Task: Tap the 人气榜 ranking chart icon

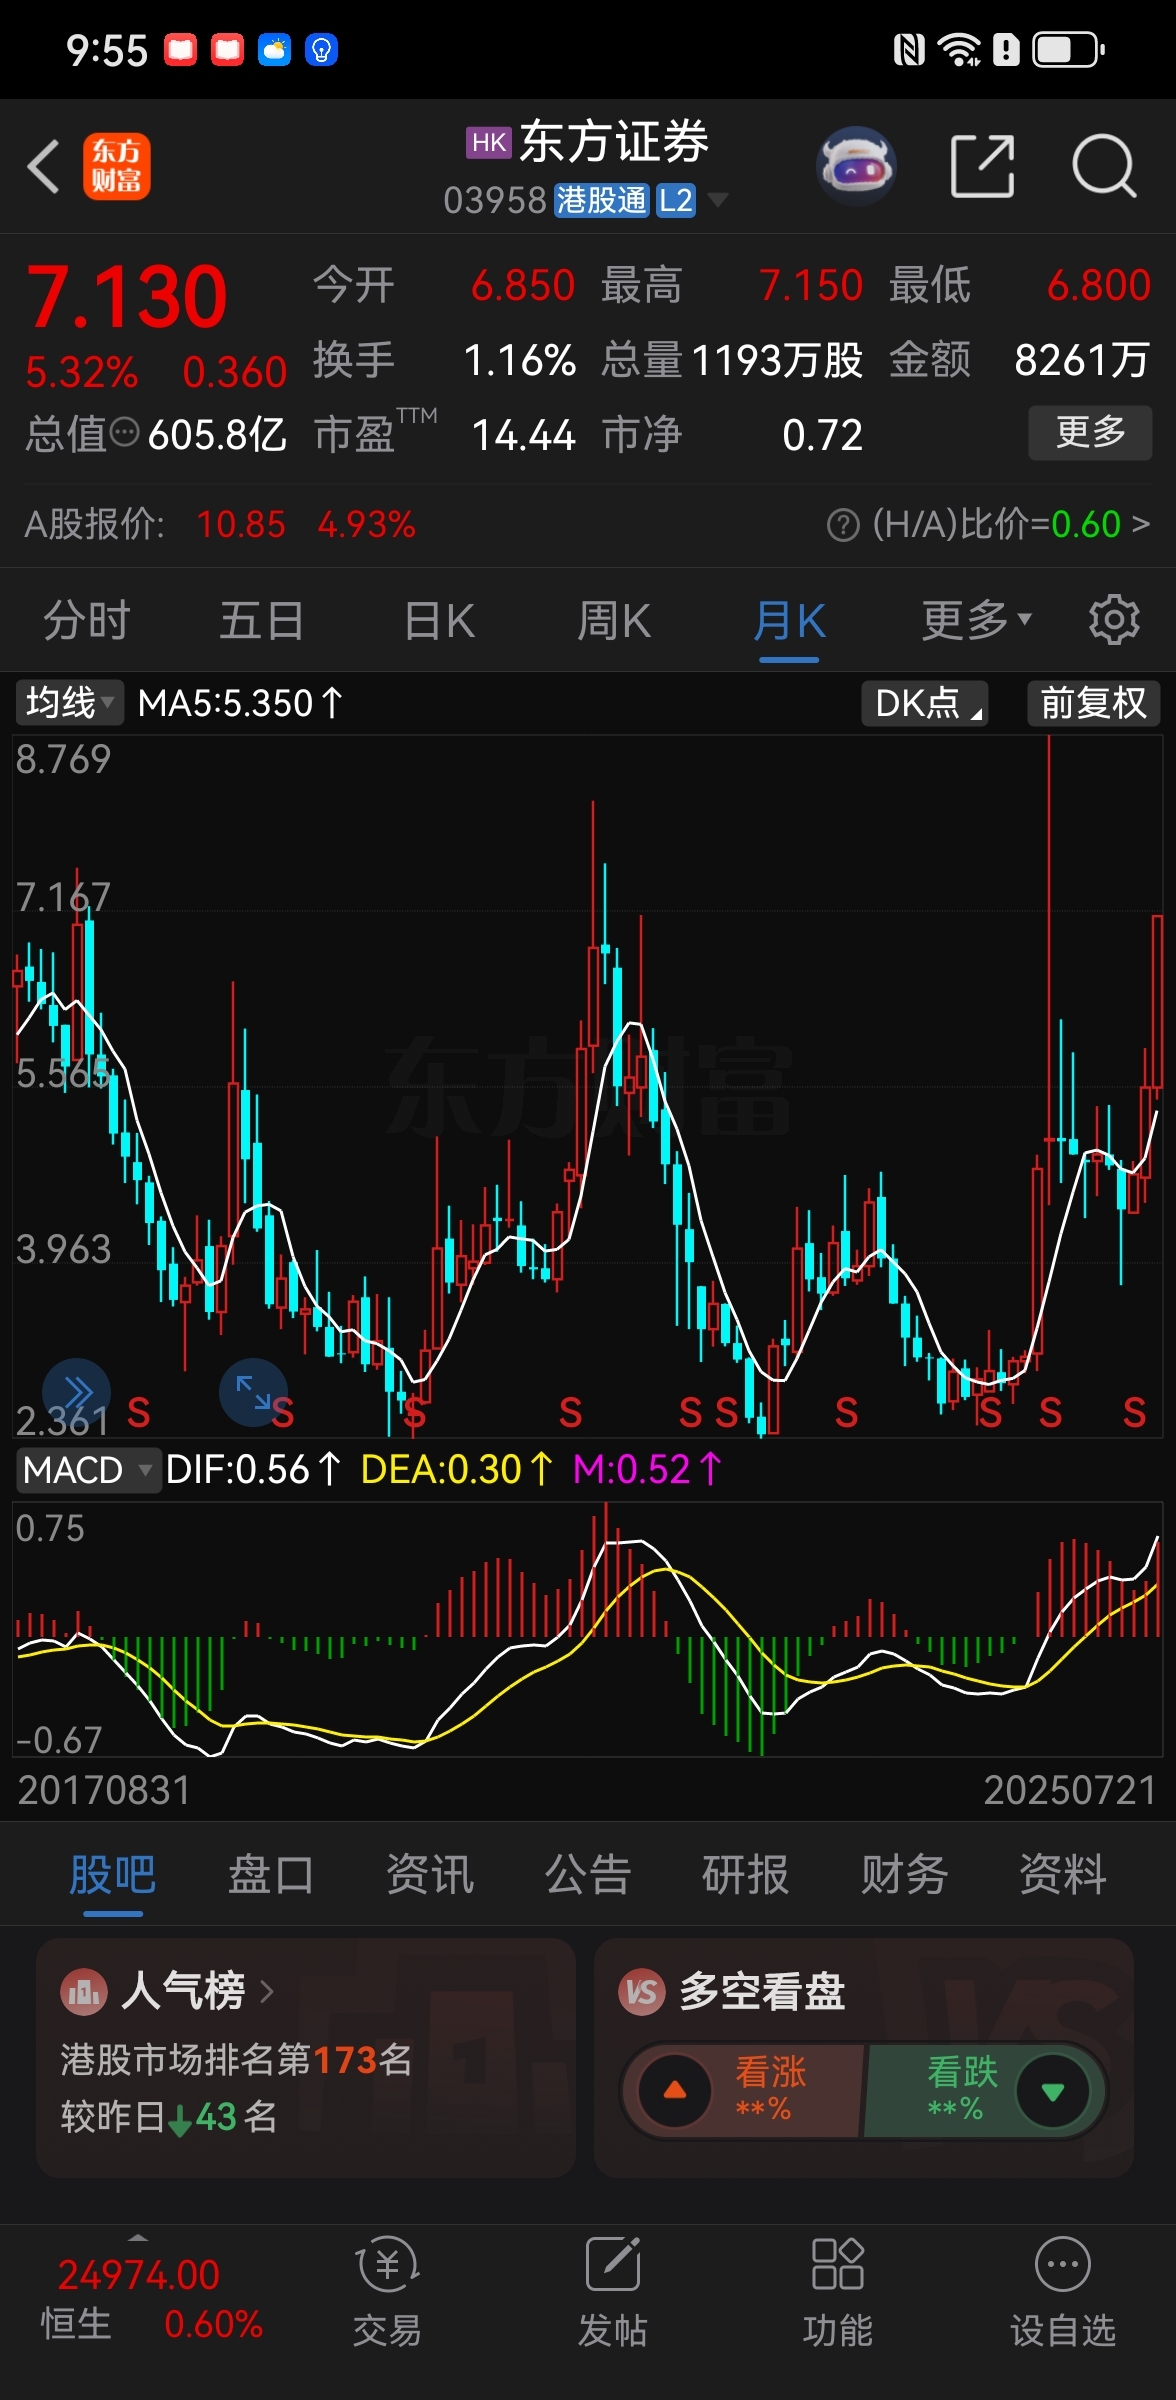Action: point(84,1992)
